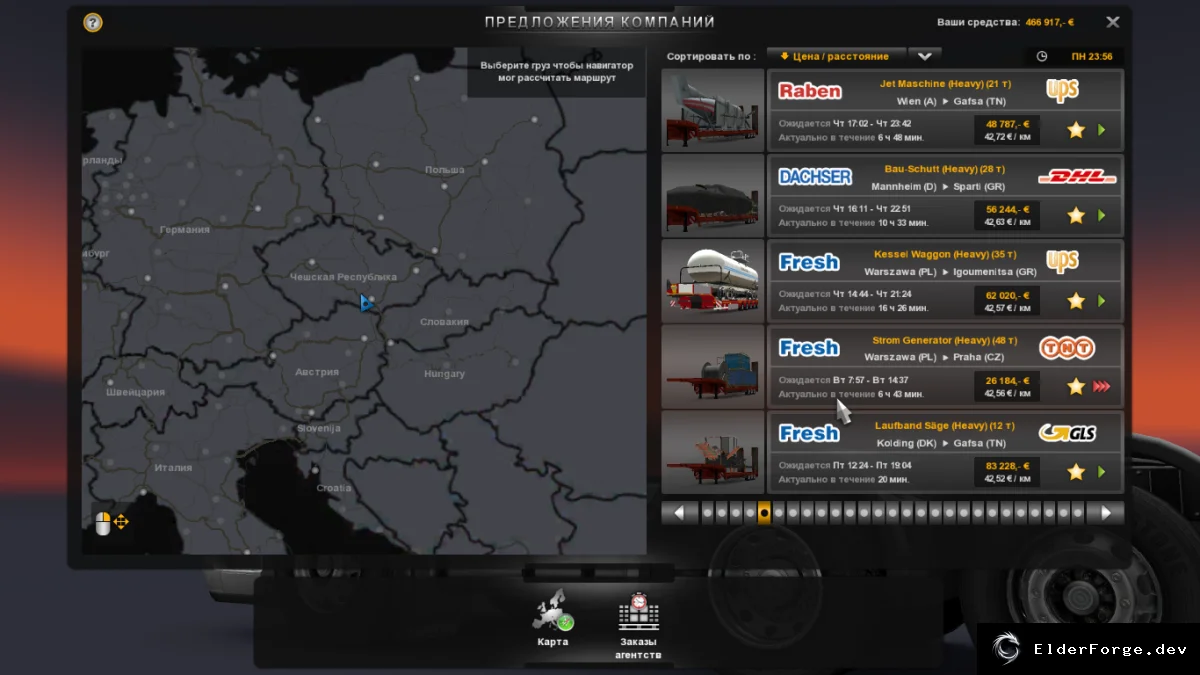This screenshot has width=1200, height=675.
Task: Click the funds amount 466 917 €
Action: [1051, 22]
